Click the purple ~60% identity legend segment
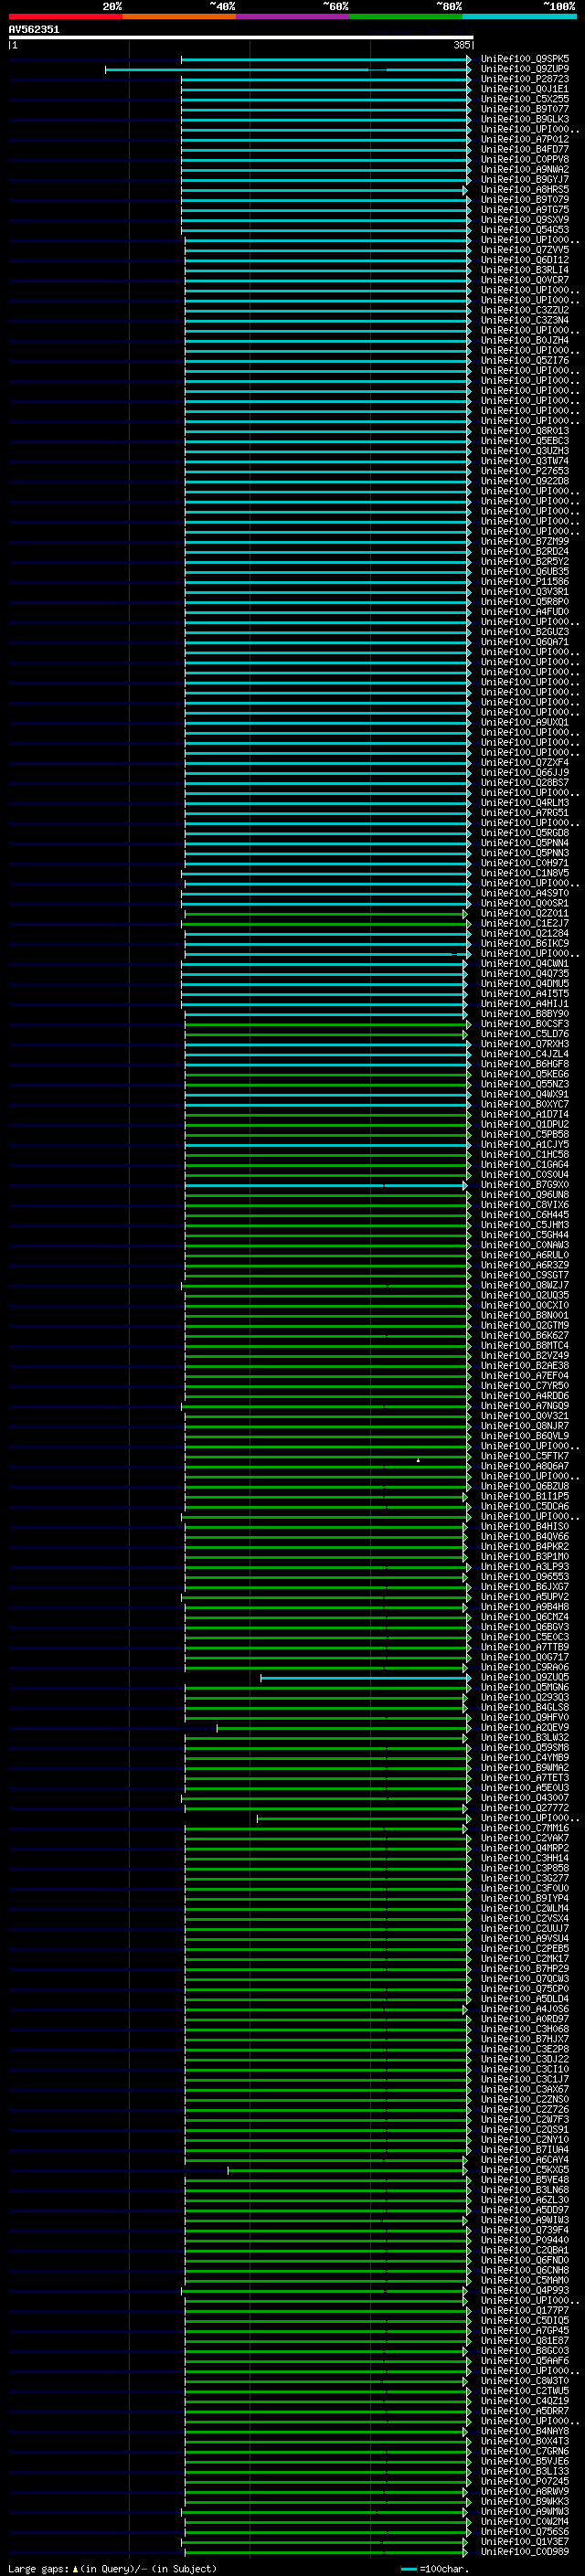The height and width of the screenshot is (2576, 585). [293, 16]
